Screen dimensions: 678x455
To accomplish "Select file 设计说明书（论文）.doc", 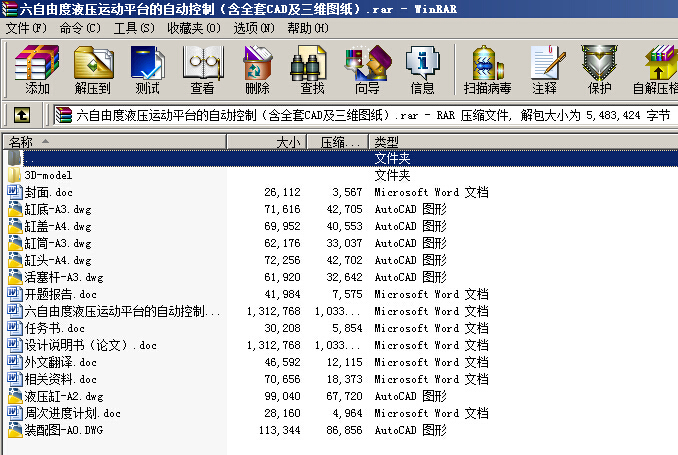I will click(x=90, y=345).
